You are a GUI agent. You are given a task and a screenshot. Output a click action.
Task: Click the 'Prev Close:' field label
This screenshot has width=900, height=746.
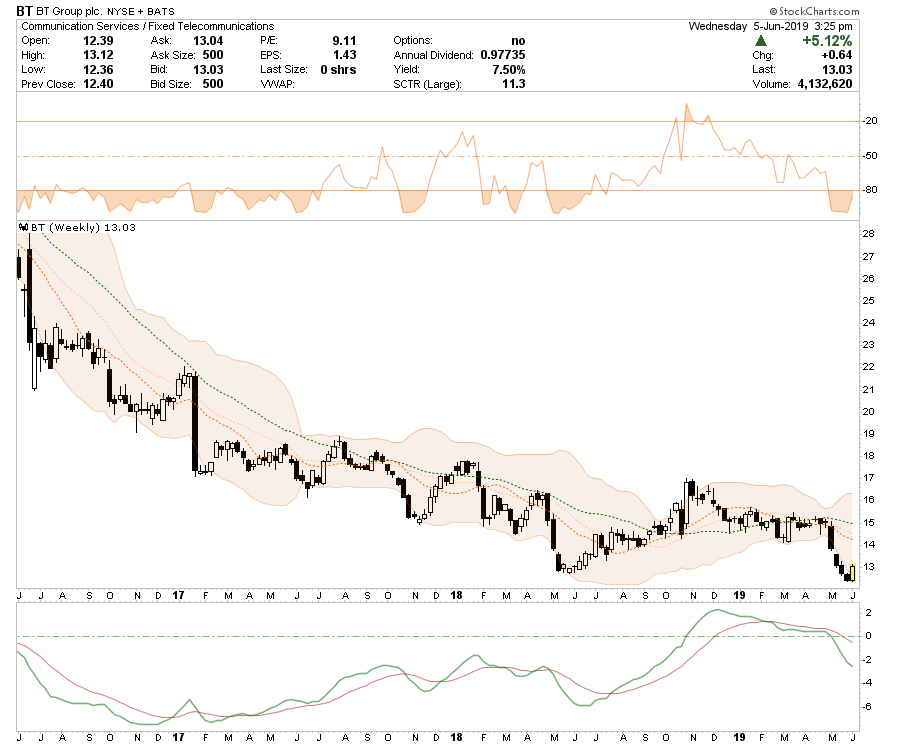tap(48, 84)
